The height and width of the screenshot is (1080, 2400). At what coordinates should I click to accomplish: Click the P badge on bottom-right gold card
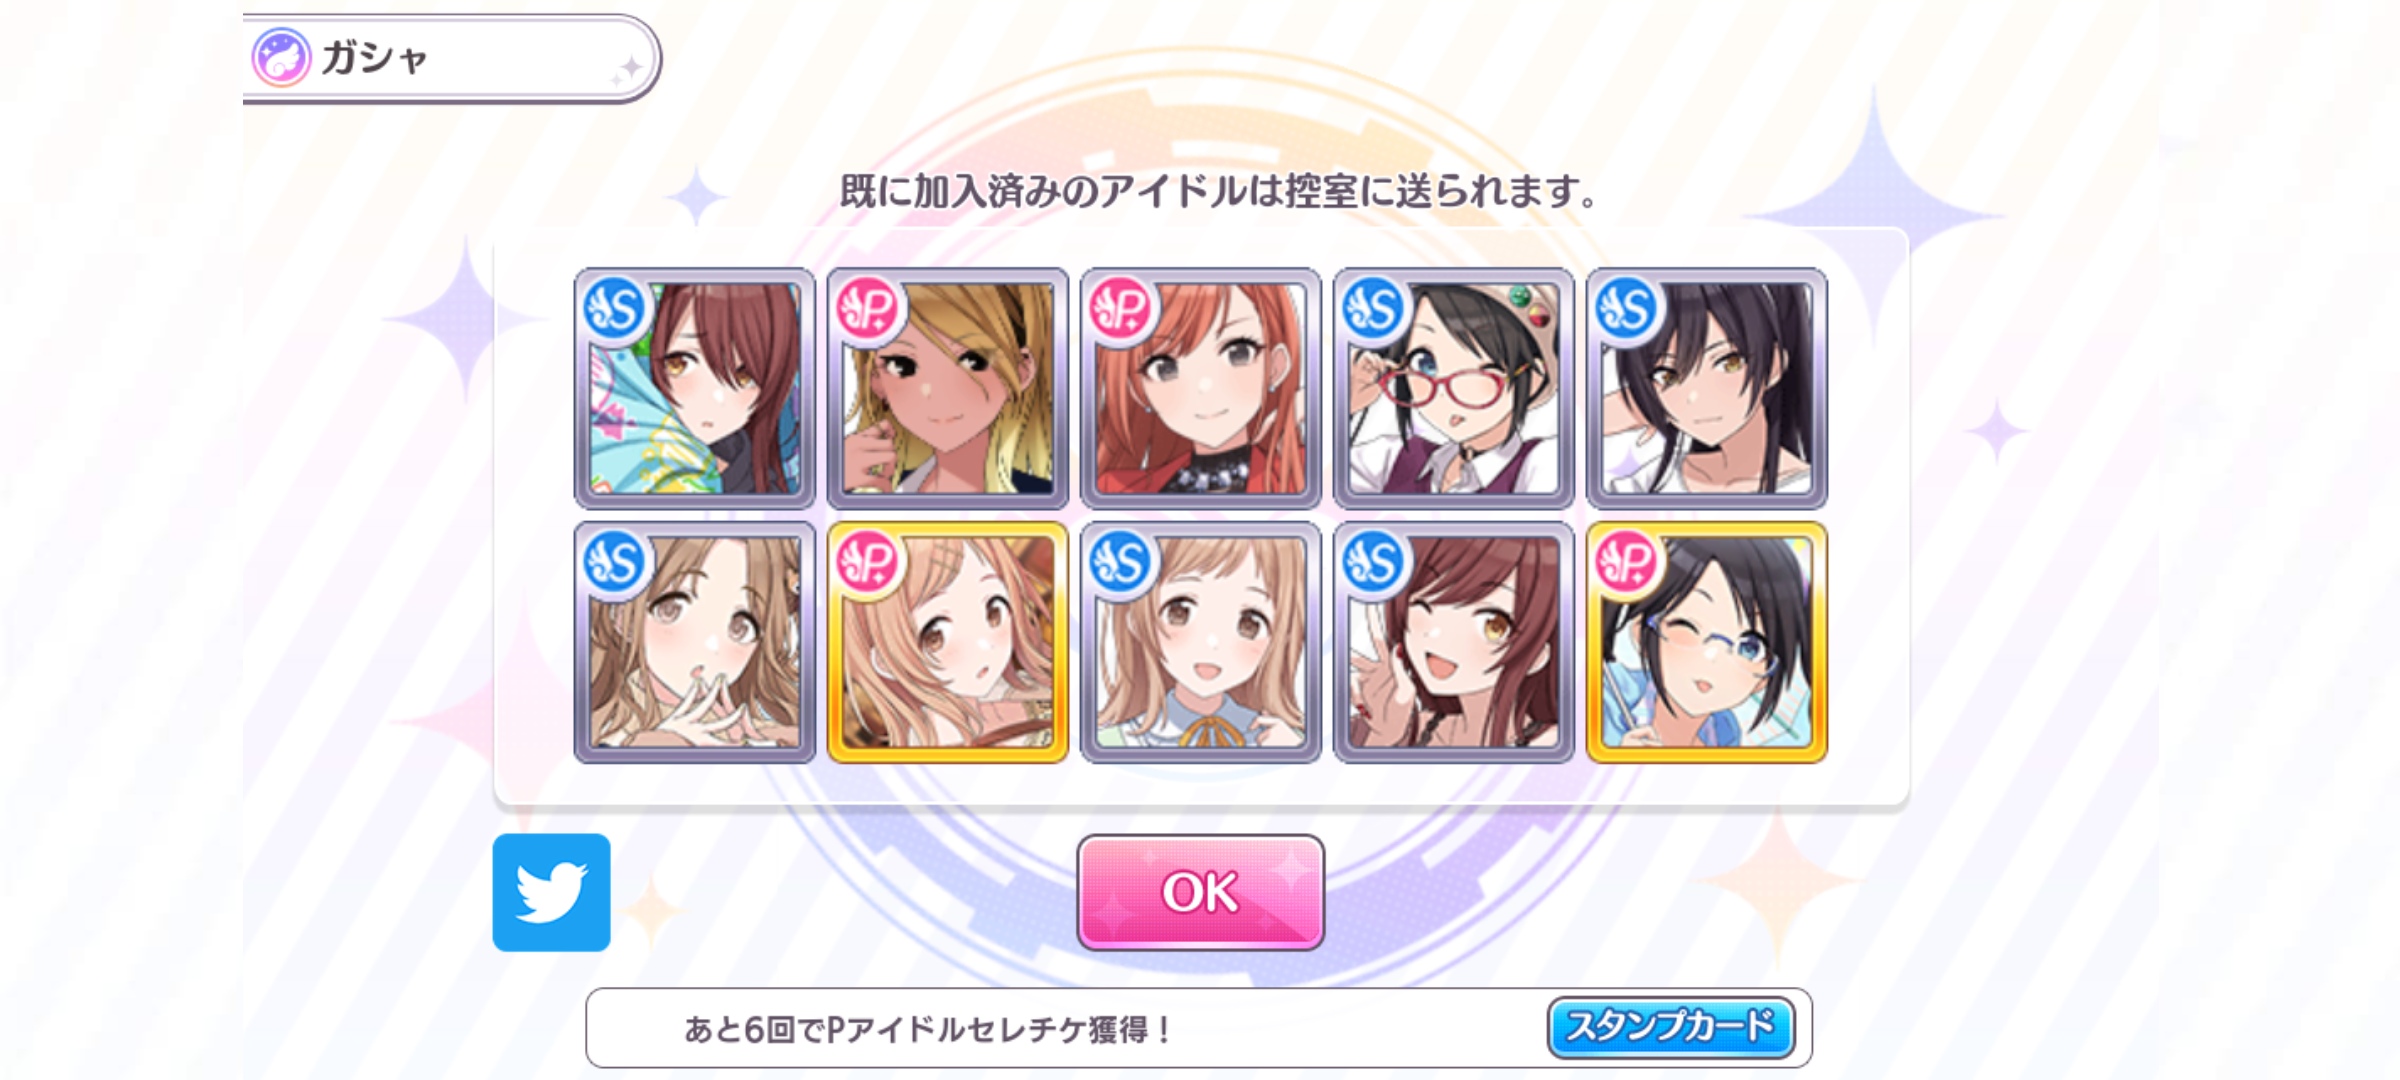1626,563
